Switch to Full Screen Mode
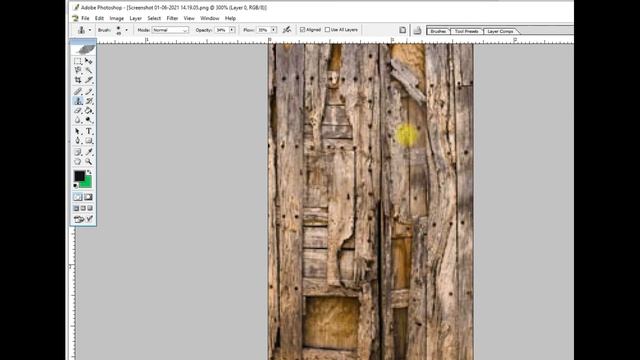The height and width of the screenshot is (360, 640). tap(90, 208)
